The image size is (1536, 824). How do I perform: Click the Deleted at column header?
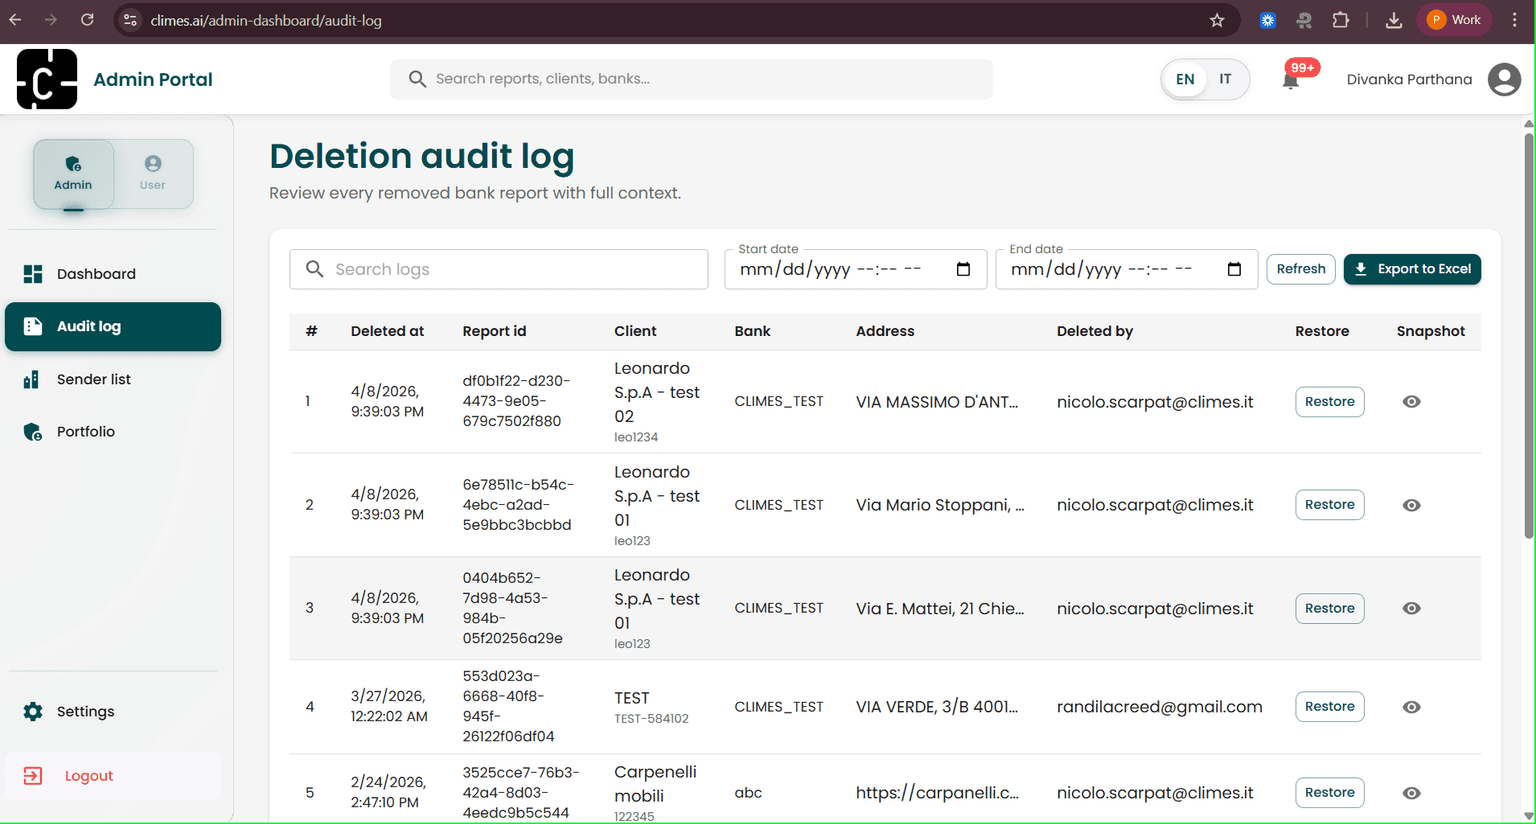(x=387, y=331)
